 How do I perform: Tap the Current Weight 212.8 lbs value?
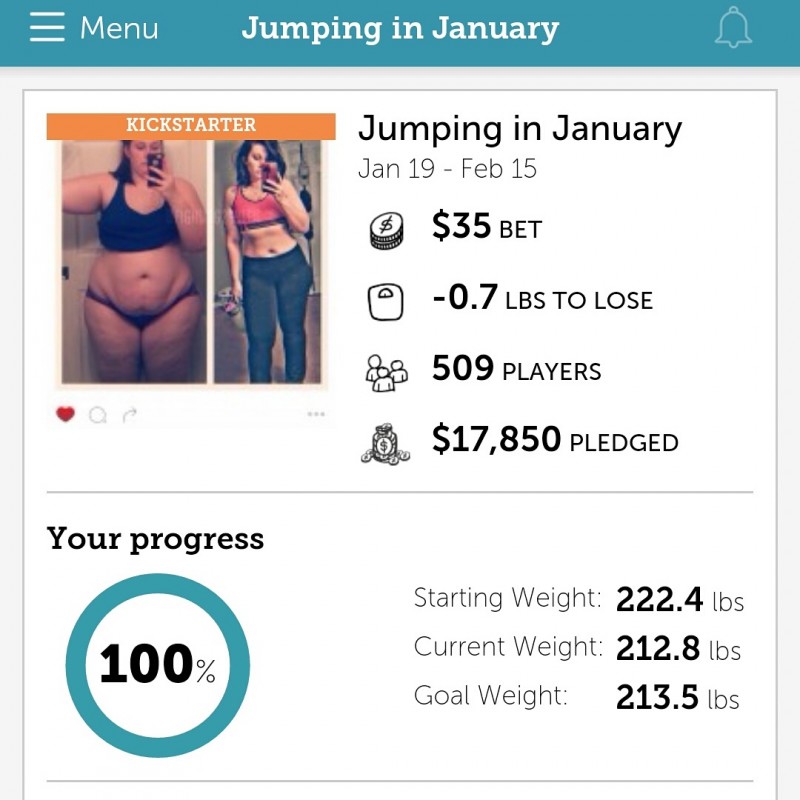pos(678,649)
